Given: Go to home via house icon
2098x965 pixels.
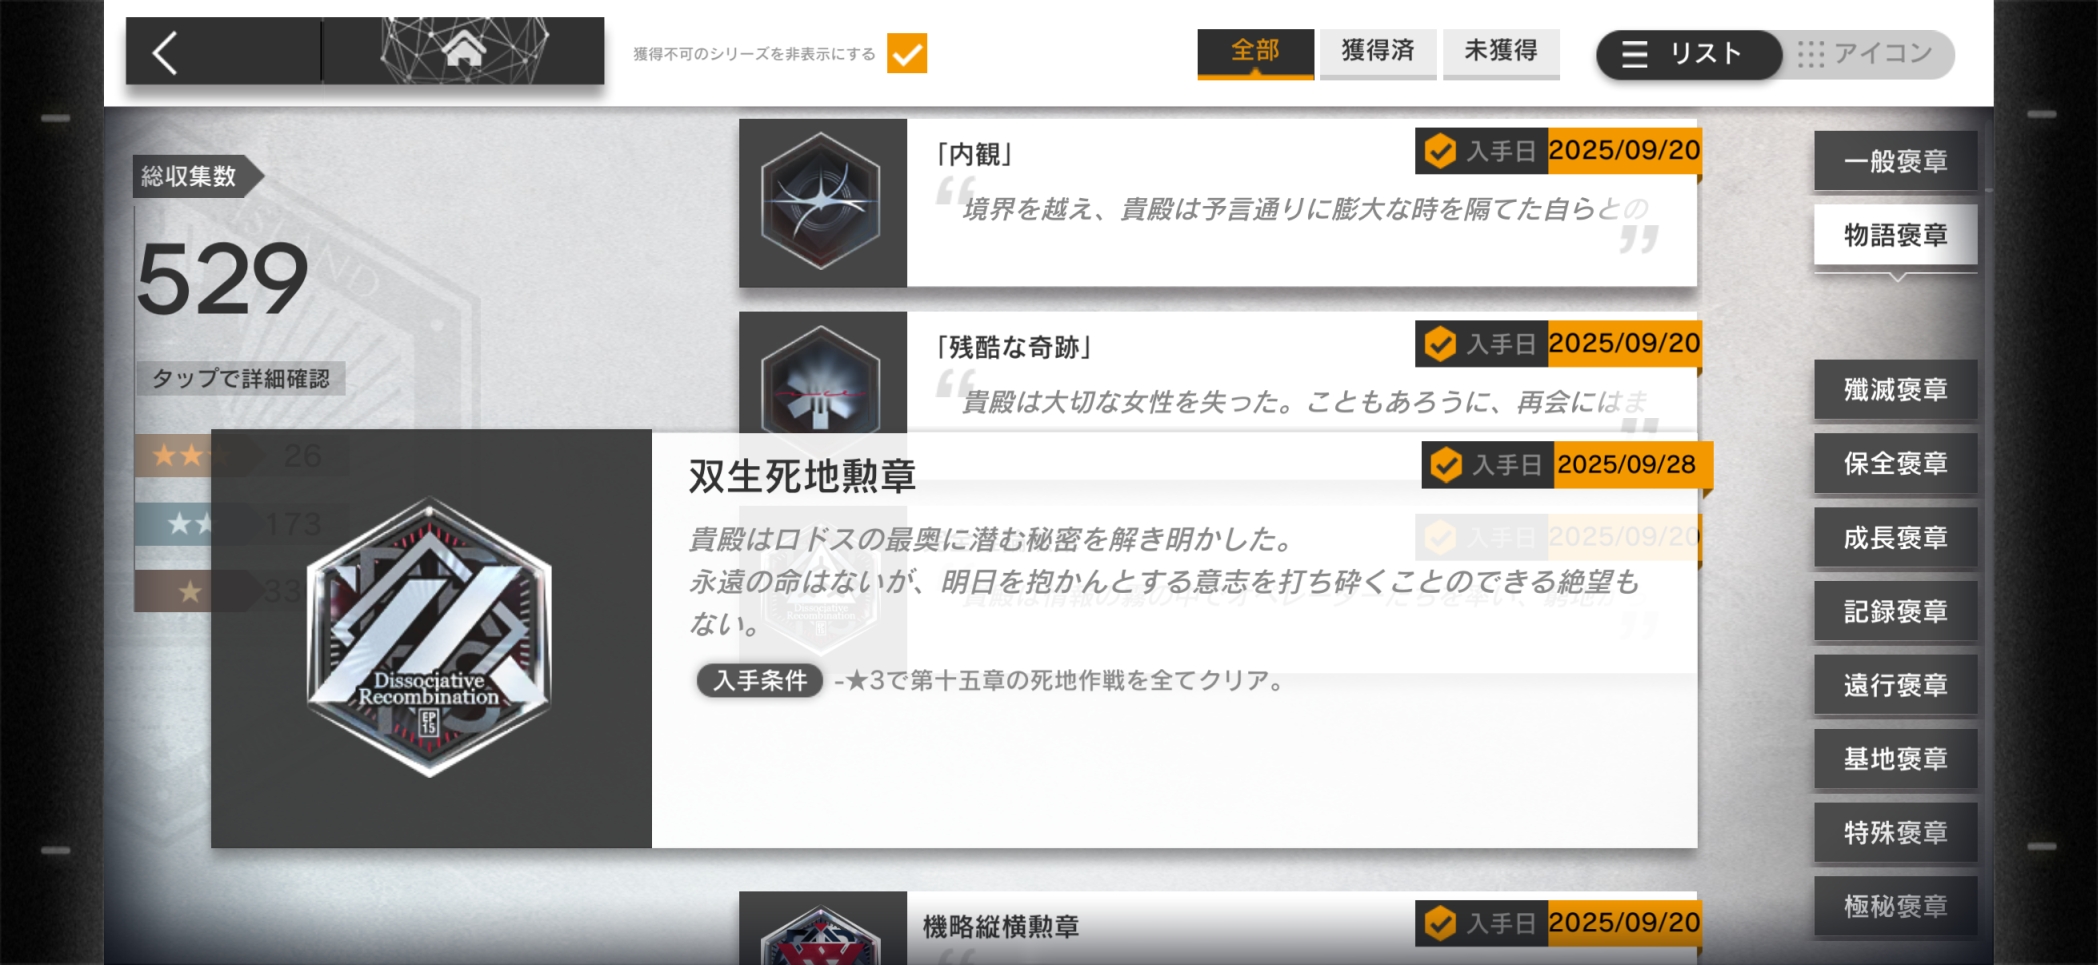Looking at the screenshot, I should (464, 48).
